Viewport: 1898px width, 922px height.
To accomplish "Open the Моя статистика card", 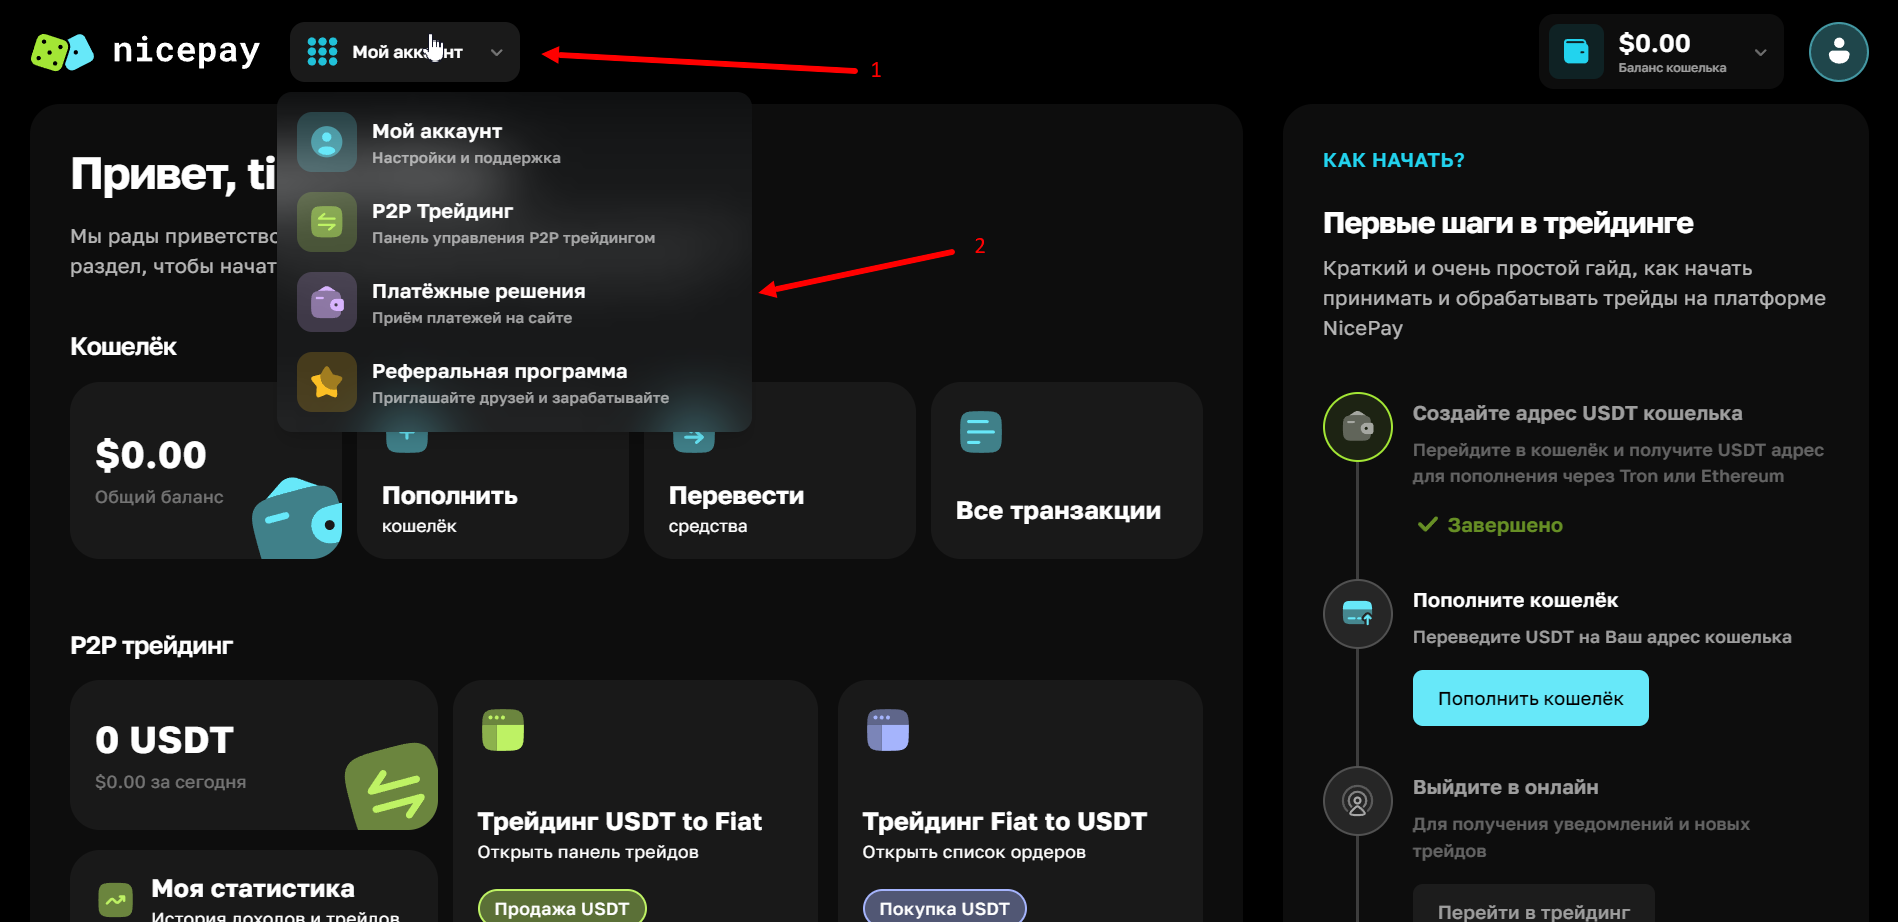I will pyautogui.click(x=254, y=887).
